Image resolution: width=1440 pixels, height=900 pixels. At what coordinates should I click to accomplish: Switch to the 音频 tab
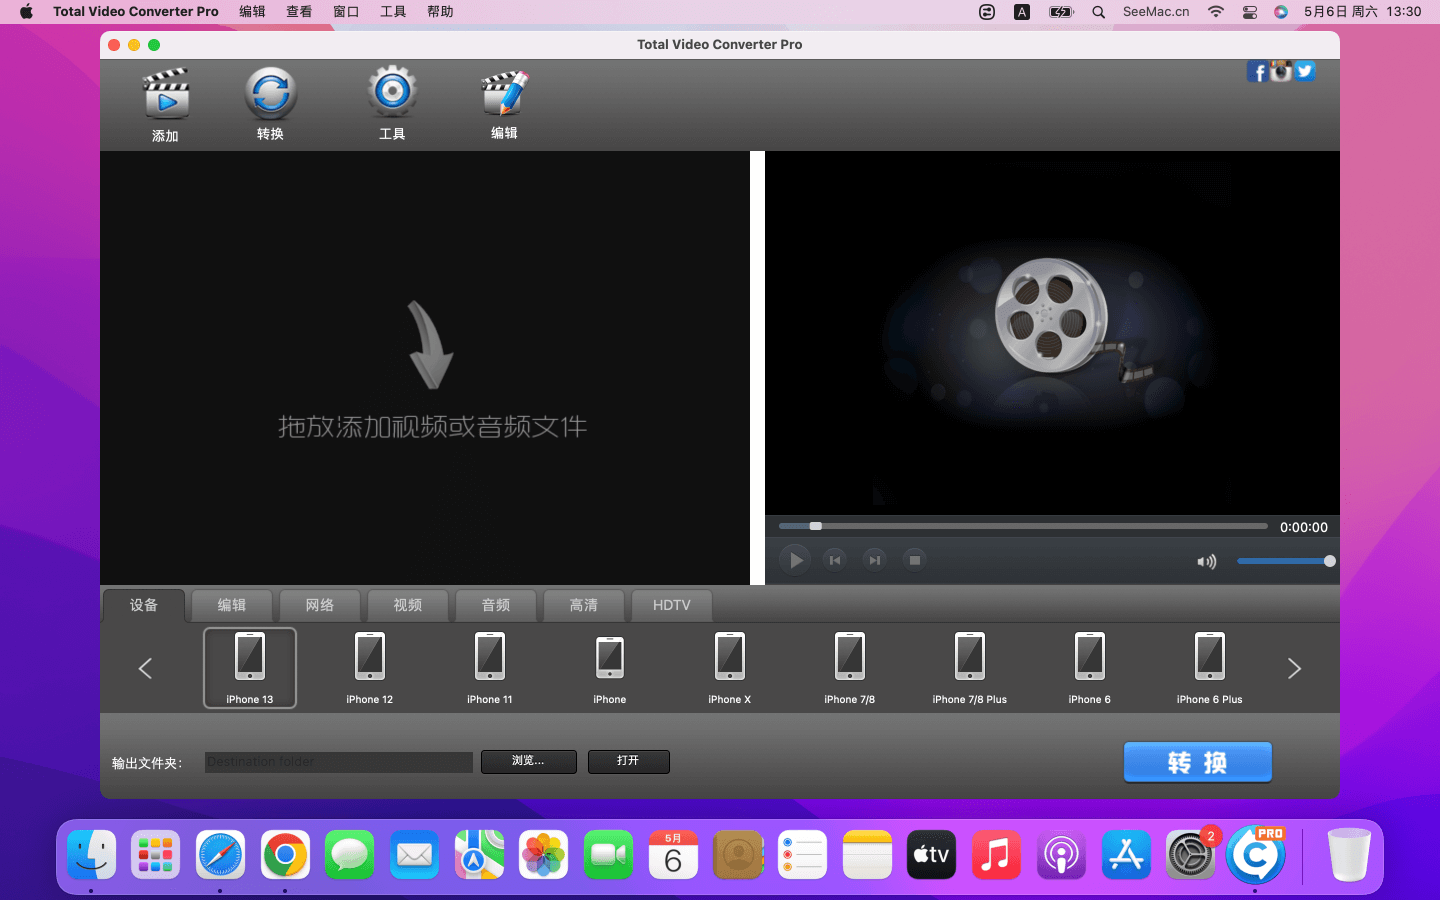click(496, 605)
